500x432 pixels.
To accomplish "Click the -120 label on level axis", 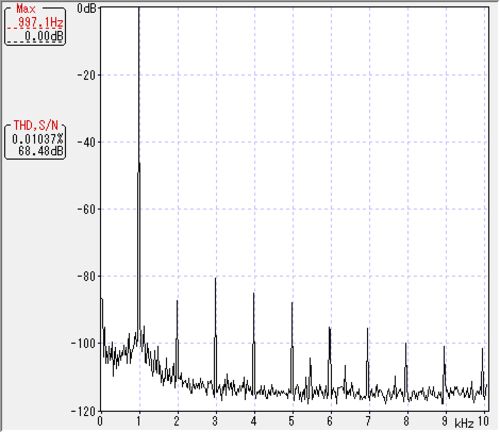I will [84, 411].
